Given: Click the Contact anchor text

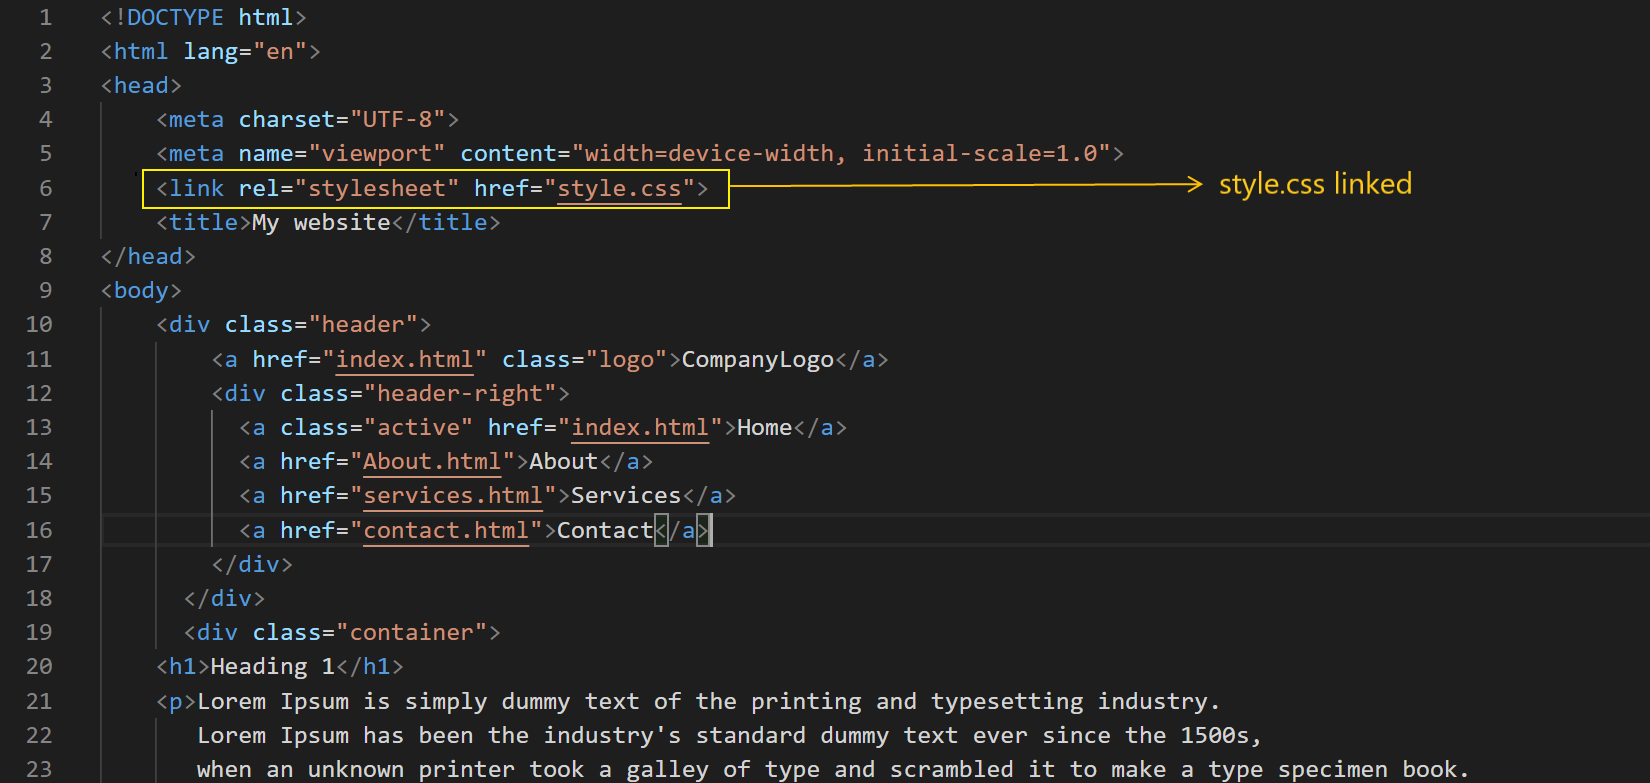Looking at the screenshot, I should 605,530.
